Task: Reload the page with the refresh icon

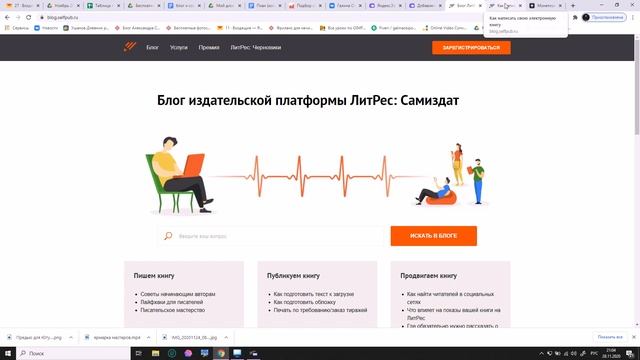Action: coord(29,18)
